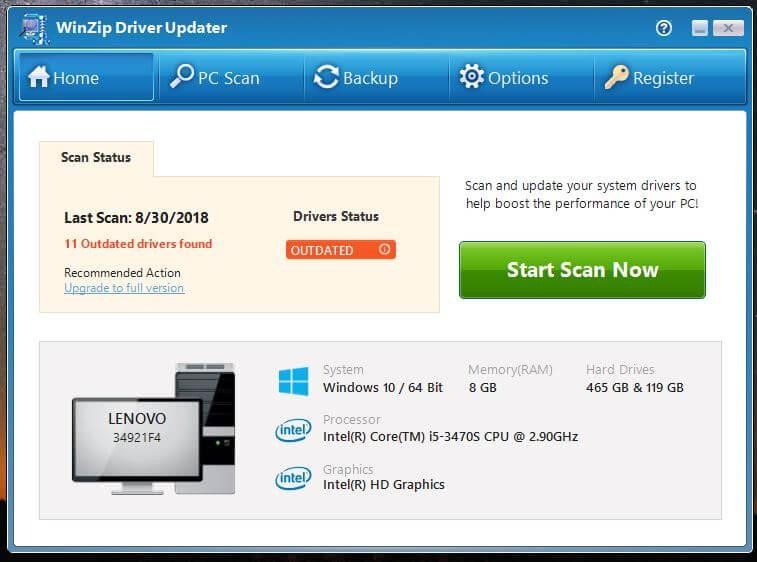The image size is (757, 562).
Task: Click the 'Intel(R) HD Graphics' text
Action: pos(384,485)
